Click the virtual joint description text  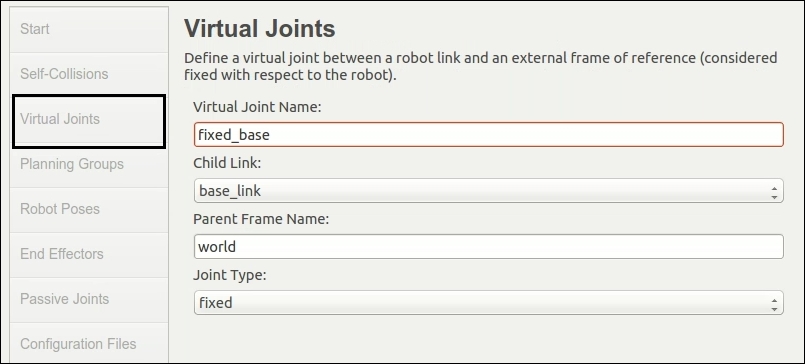tap(481, 66)
